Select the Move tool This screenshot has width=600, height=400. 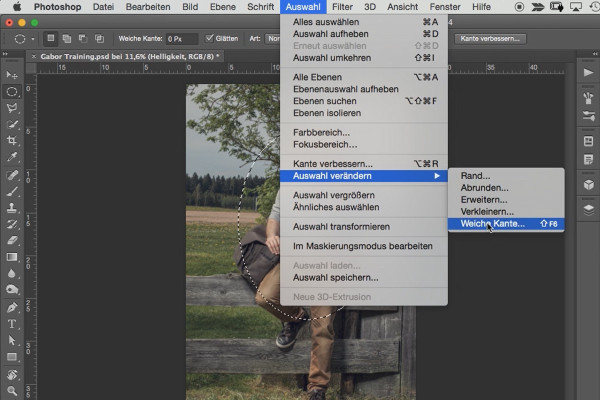12,75
